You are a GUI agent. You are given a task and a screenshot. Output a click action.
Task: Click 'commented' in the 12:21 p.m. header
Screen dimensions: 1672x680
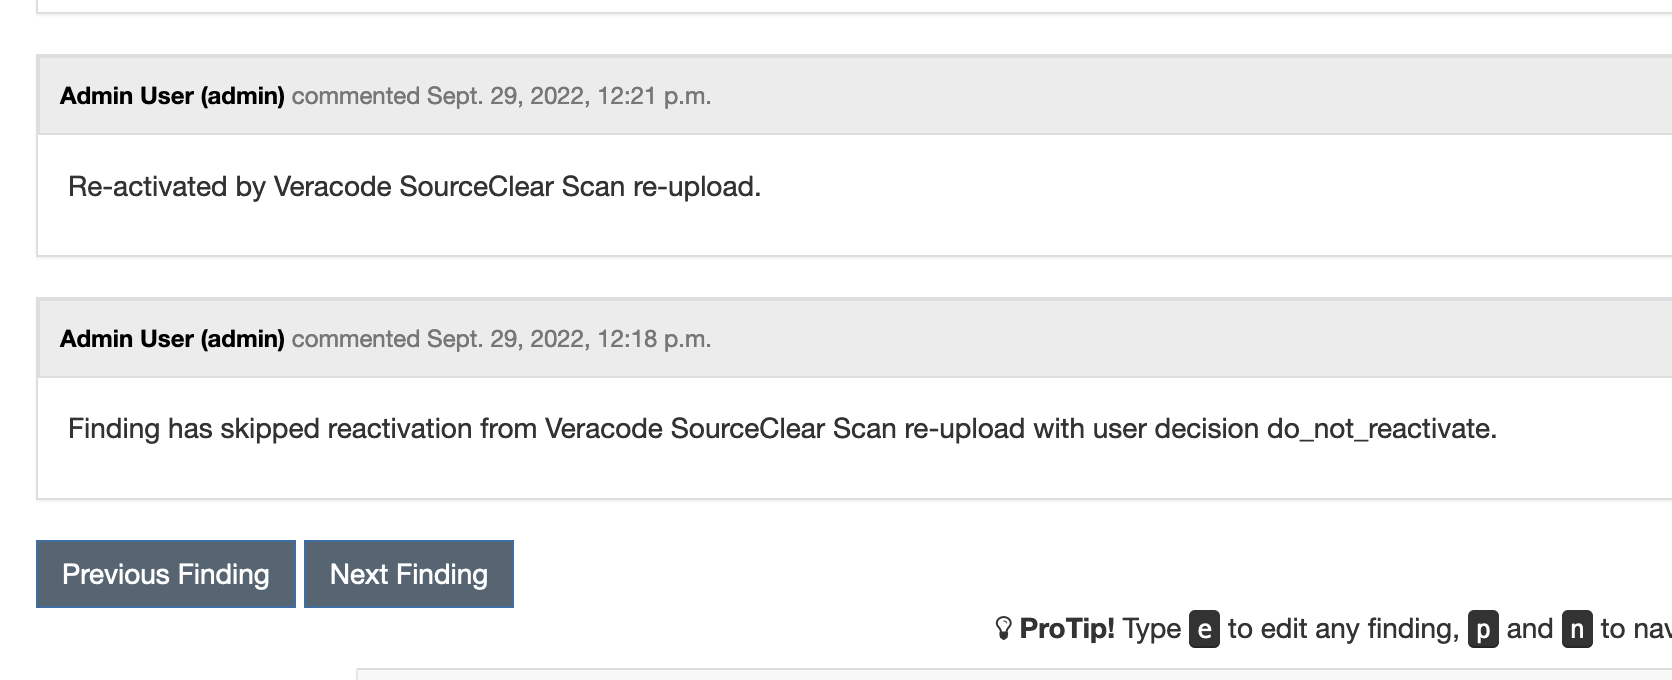point(355,96)
